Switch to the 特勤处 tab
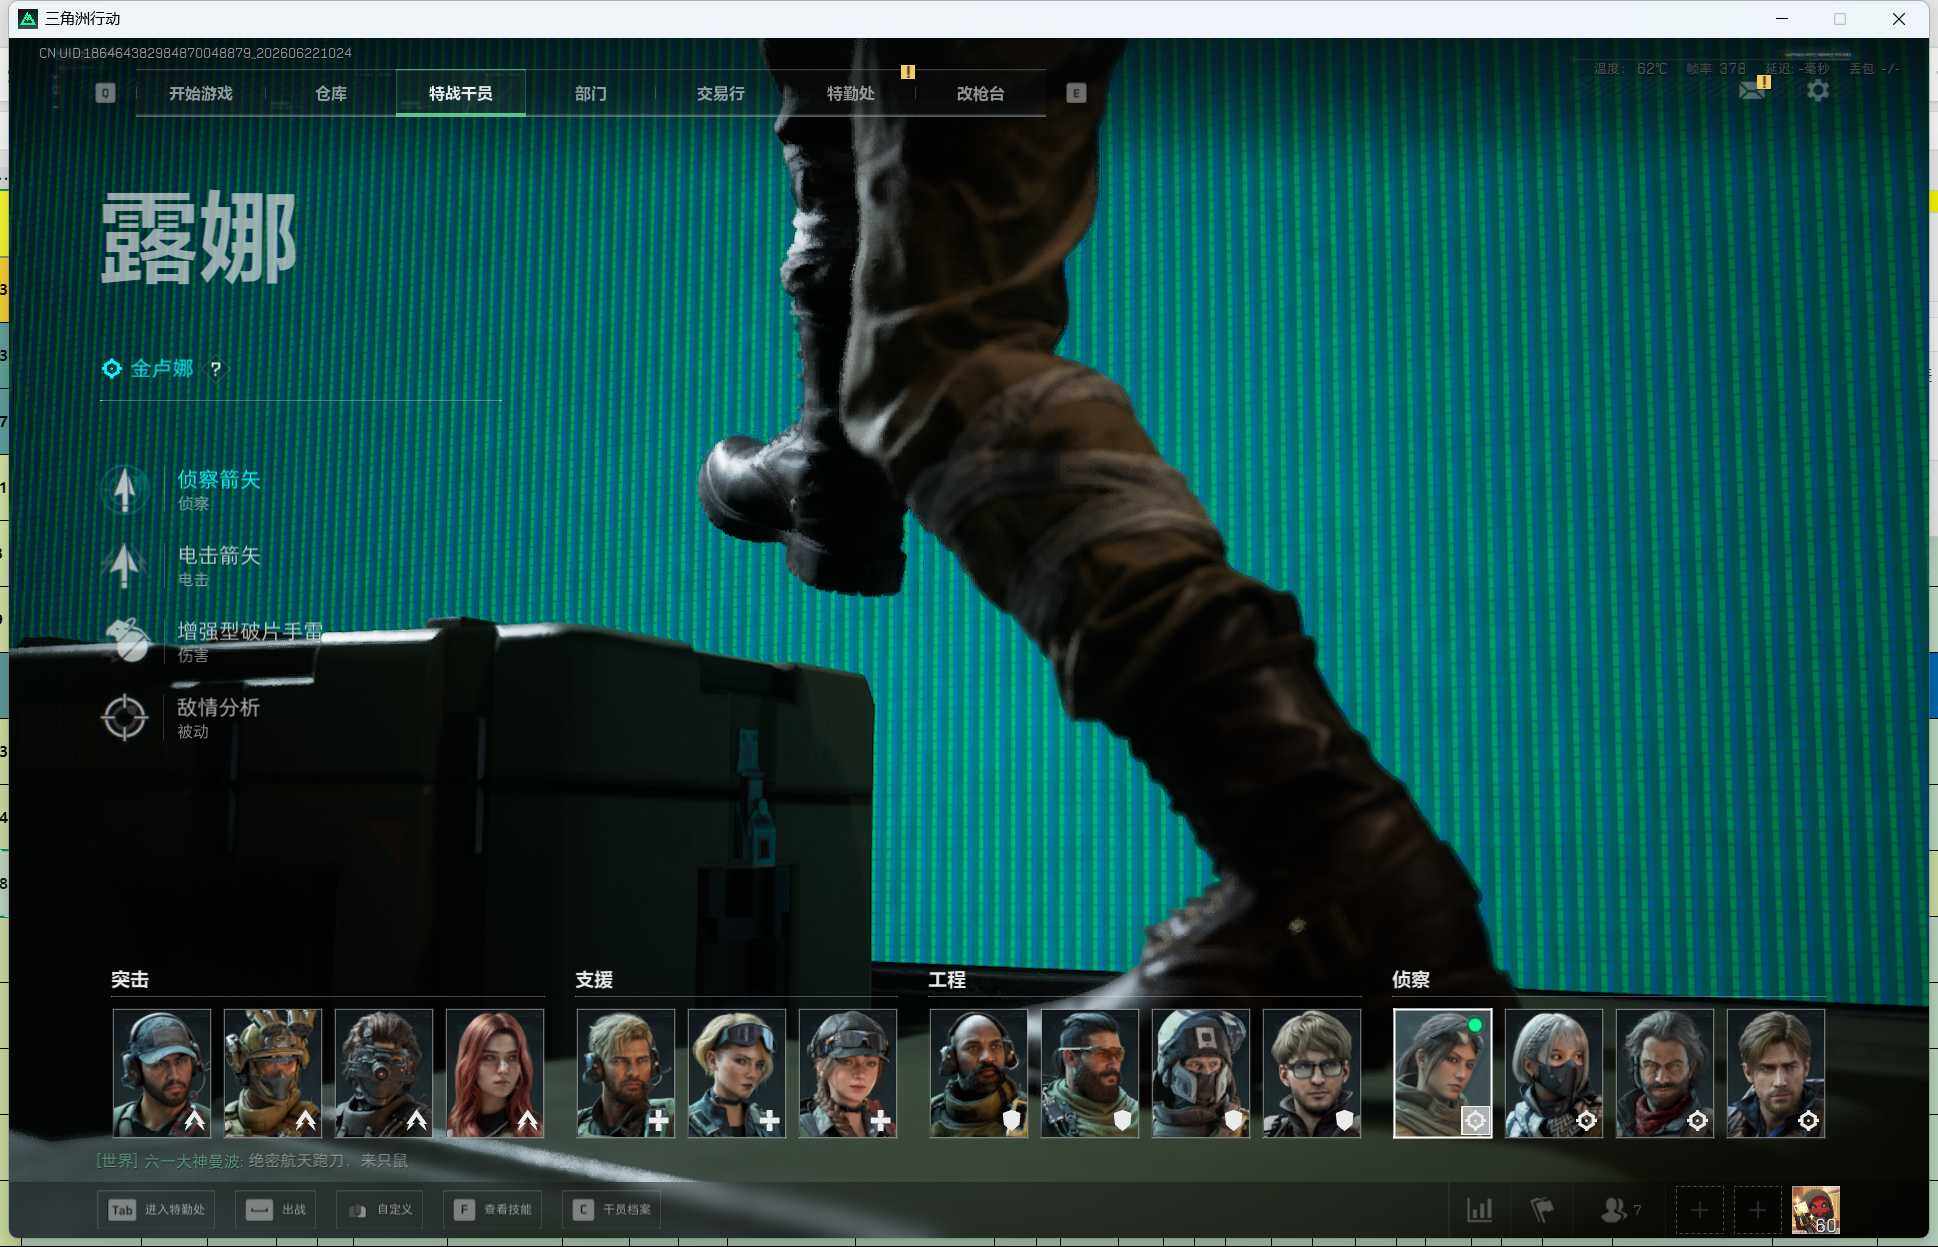 tap(850, 93)
